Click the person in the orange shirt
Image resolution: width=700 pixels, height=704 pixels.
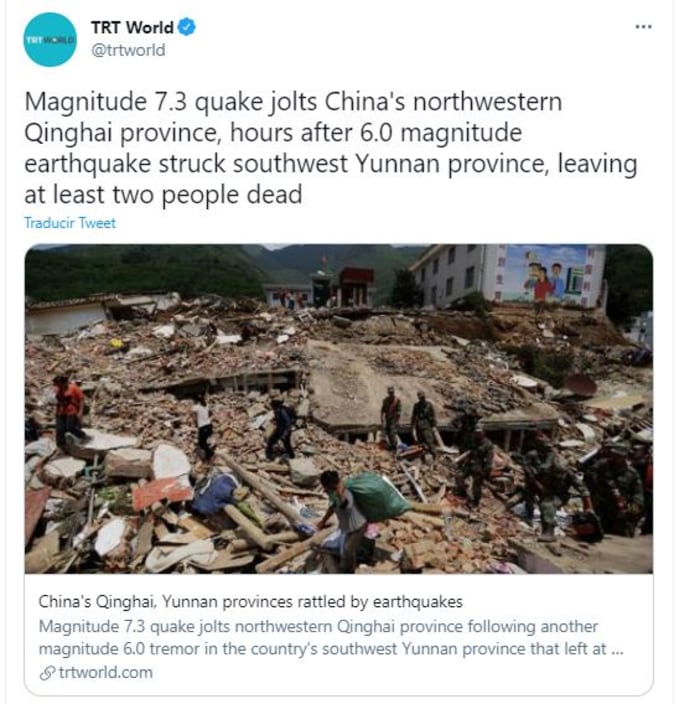point(69,410)
